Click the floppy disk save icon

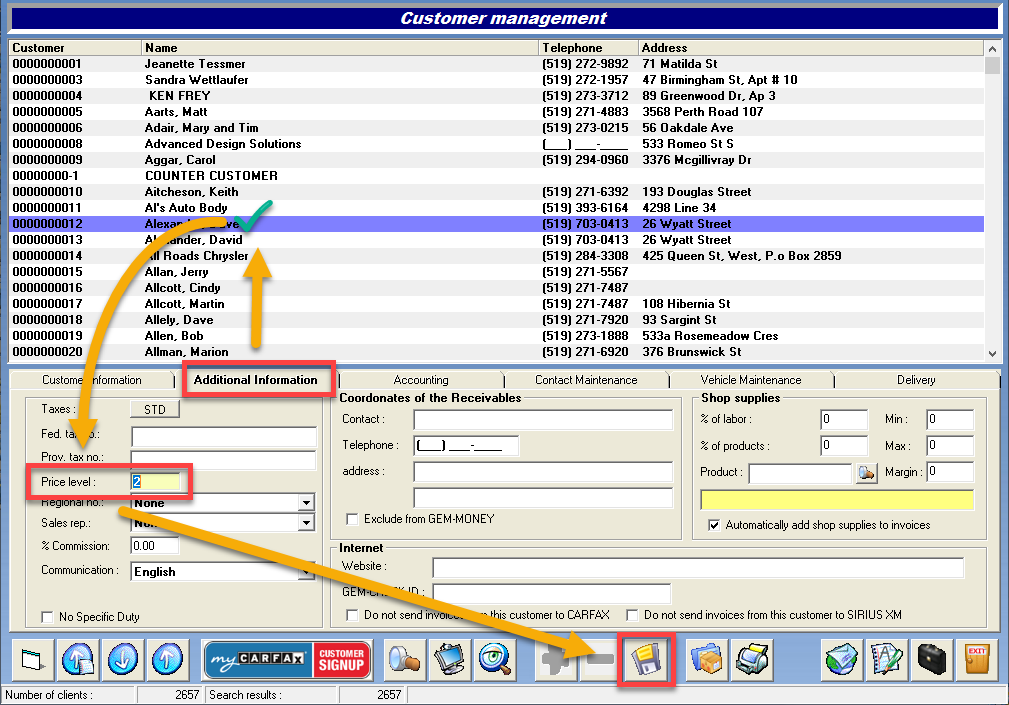(646, 660)
